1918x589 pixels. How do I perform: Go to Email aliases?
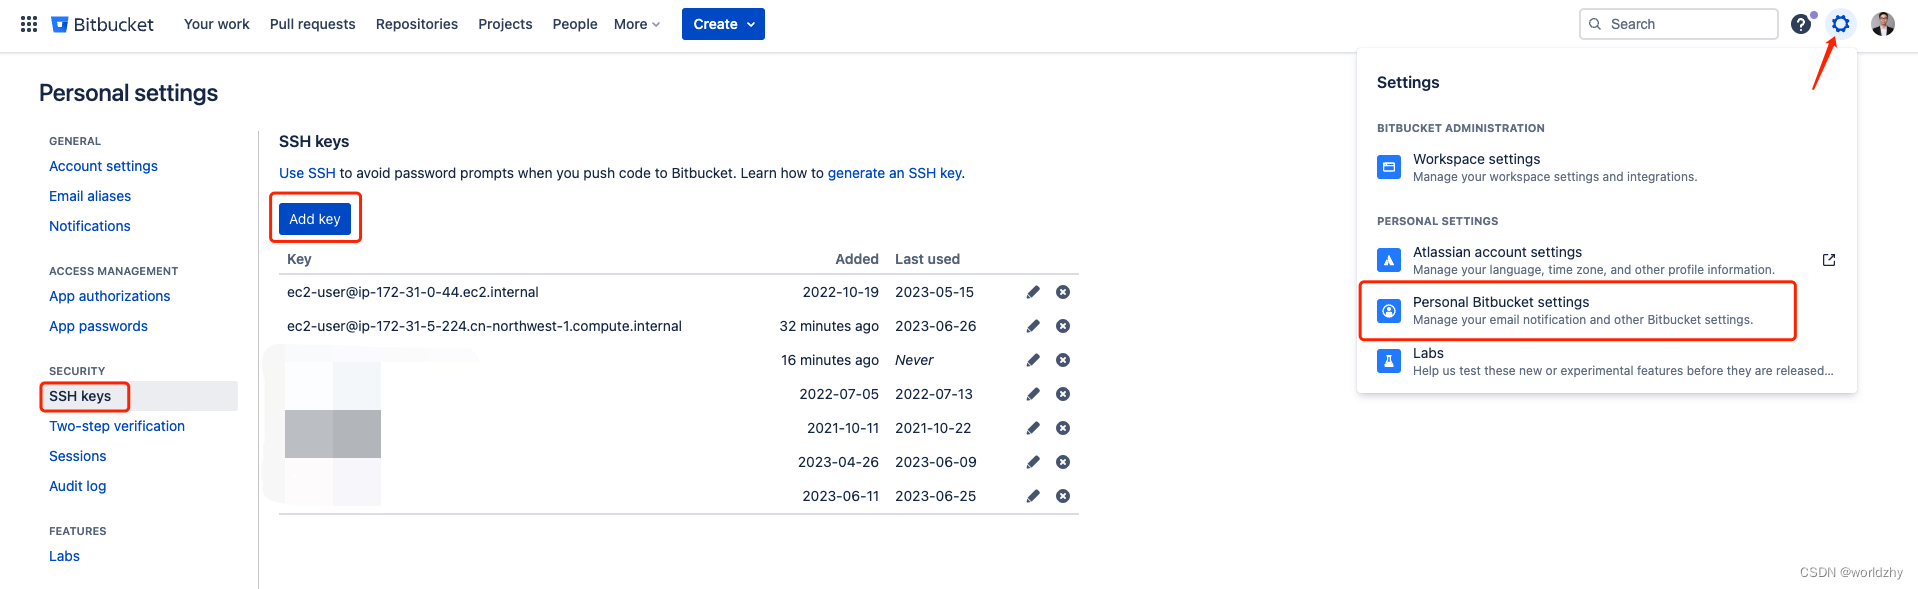[x=90, y=196]
